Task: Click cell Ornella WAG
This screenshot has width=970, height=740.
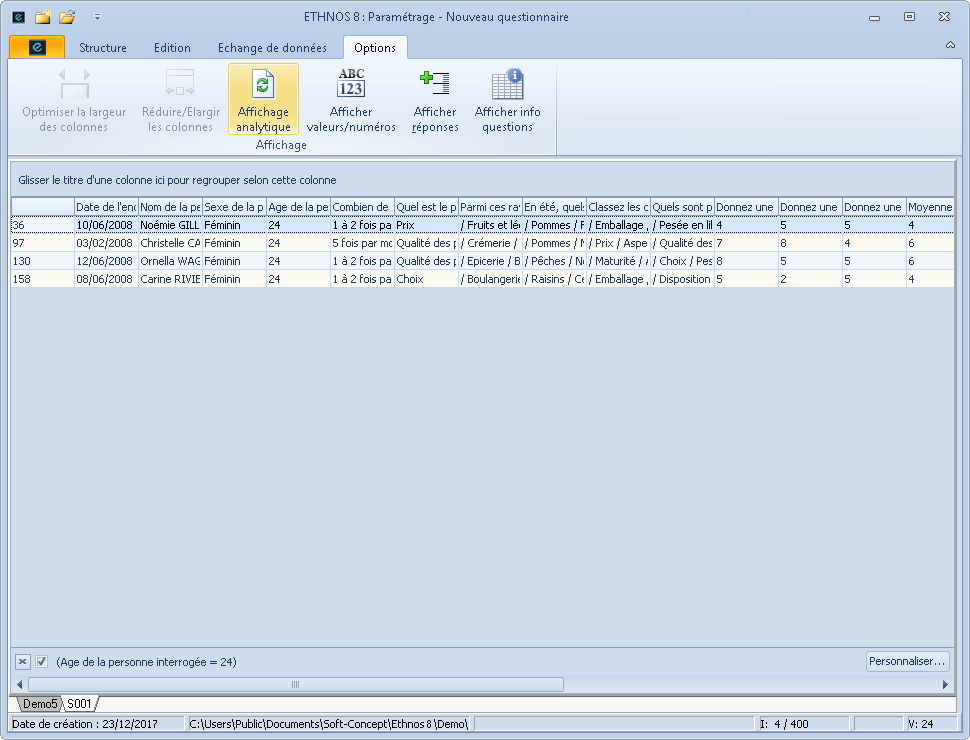Action: tap(170, 261)
